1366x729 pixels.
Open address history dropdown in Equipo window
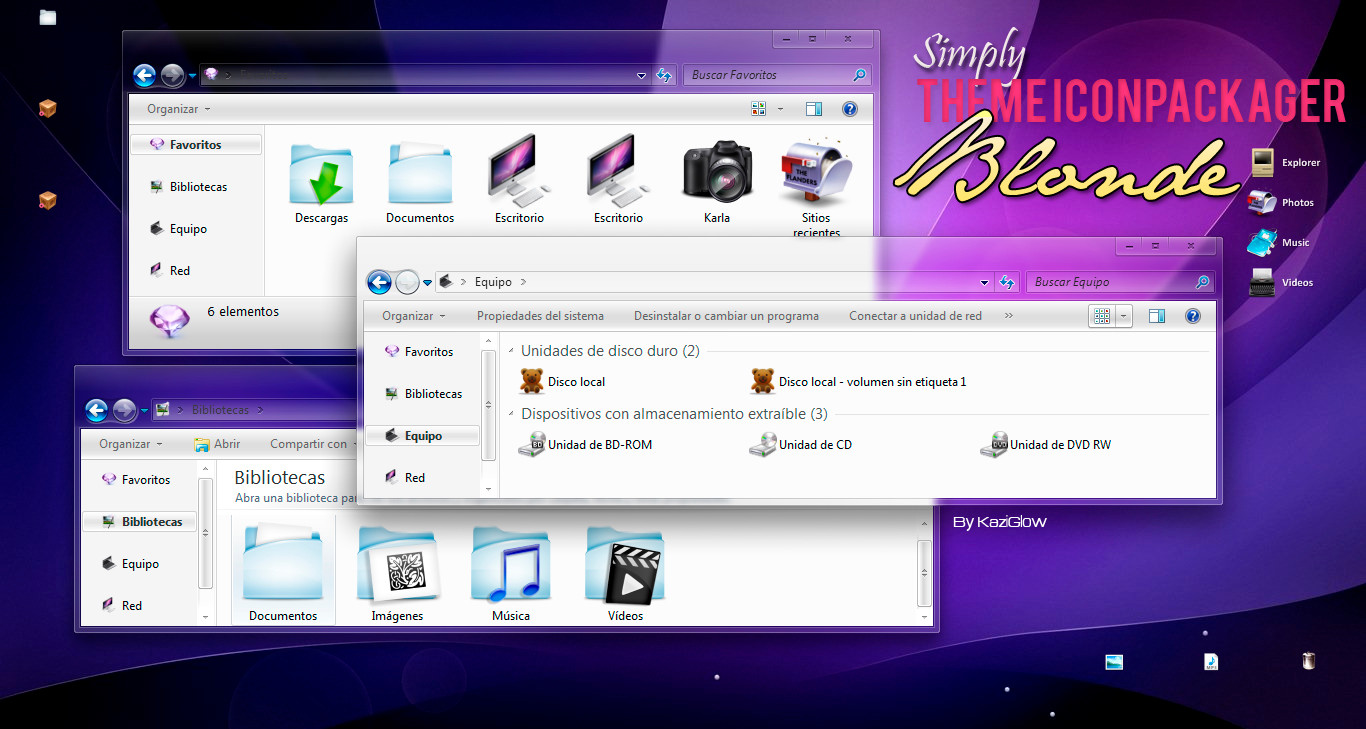pyautogui.click(x=984, y=283)
